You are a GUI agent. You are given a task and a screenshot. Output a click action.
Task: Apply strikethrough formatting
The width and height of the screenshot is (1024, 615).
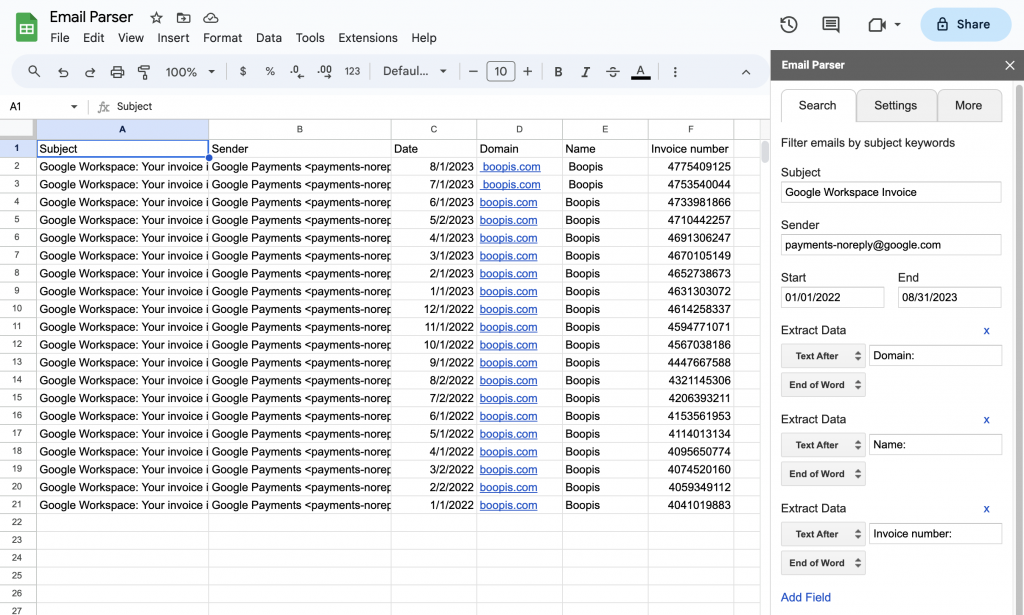click(613, 72)
